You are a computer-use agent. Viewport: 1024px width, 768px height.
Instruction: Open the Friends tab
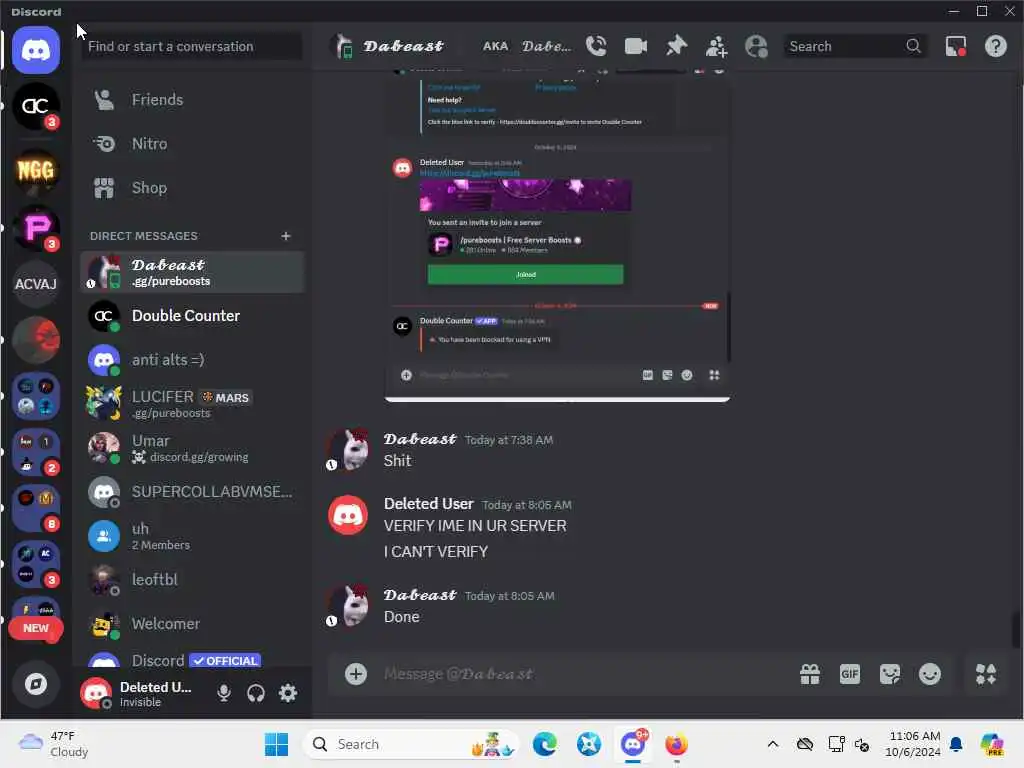click(x=192, y=100)
